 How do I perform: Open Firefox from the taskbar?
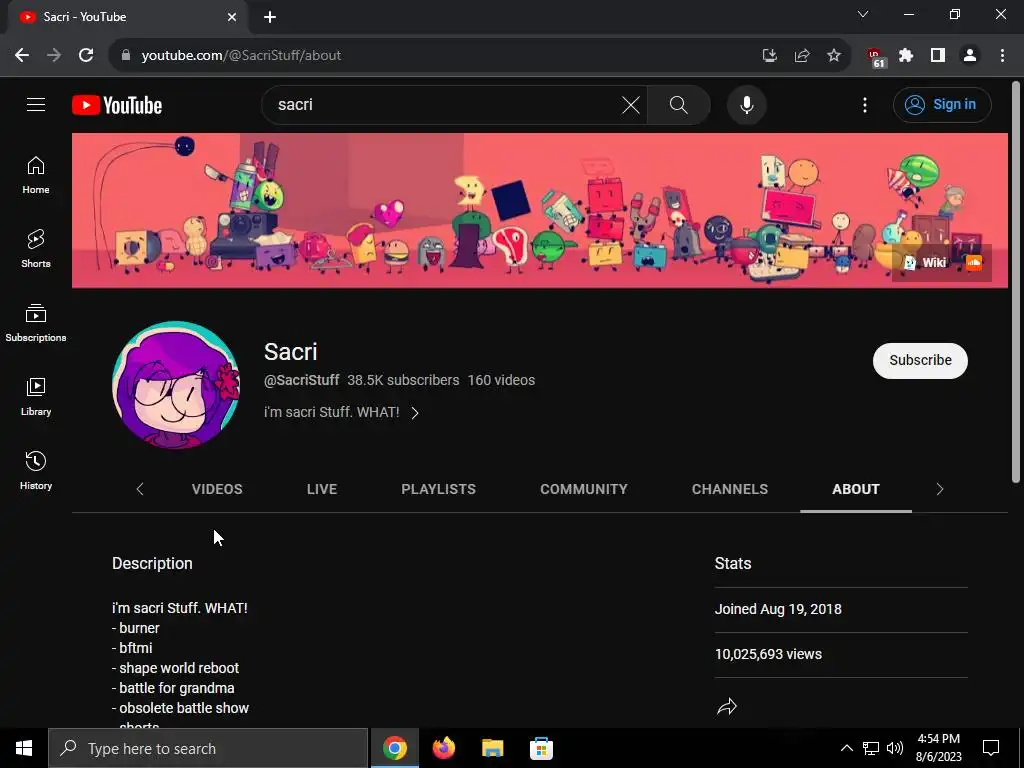(x=443, y=748)
